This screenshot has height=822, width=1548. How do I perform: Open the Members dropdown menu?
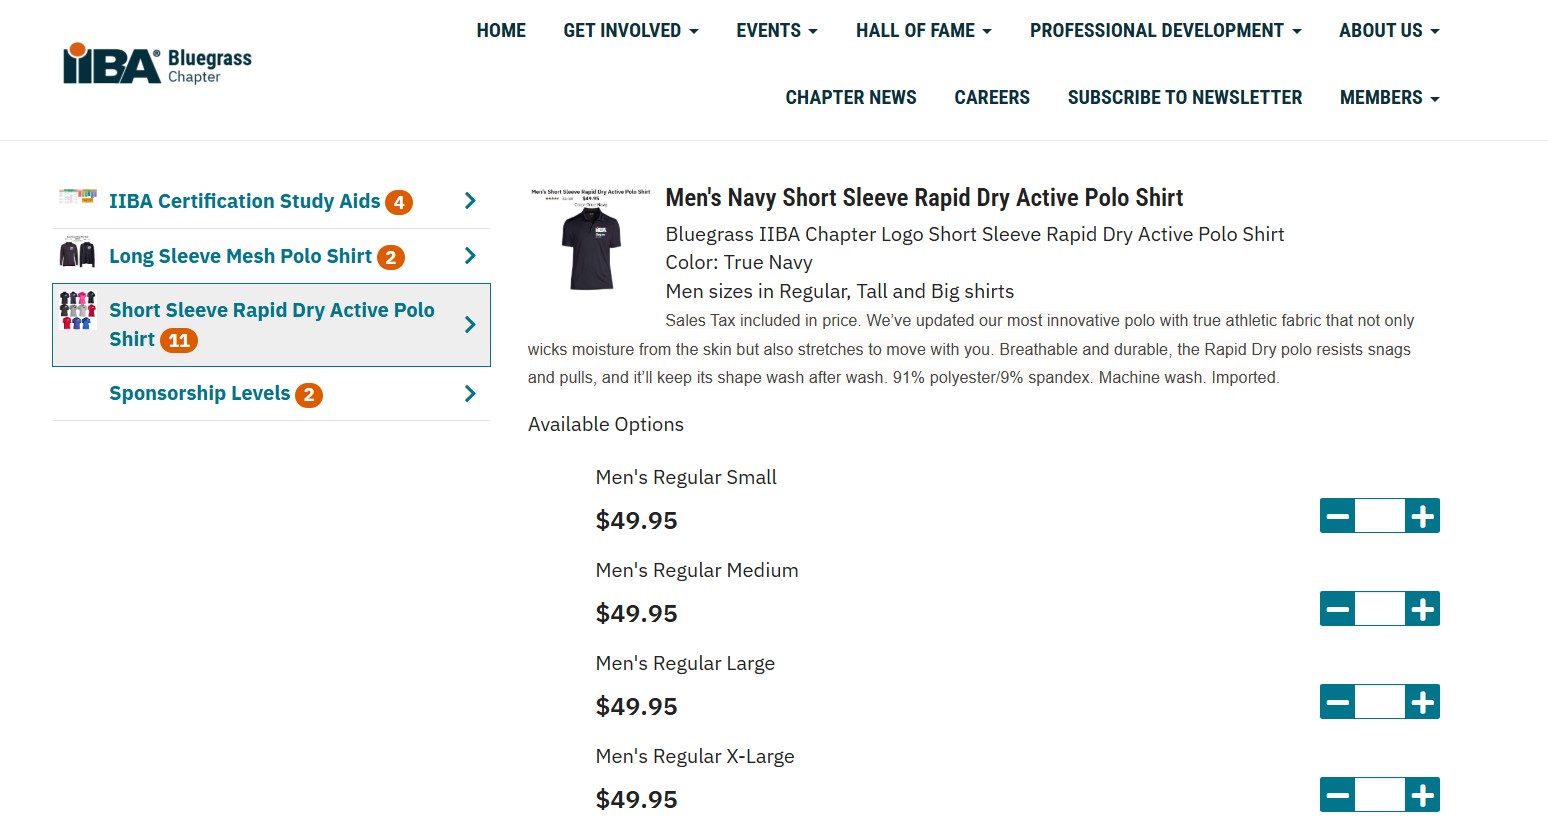1389,98
